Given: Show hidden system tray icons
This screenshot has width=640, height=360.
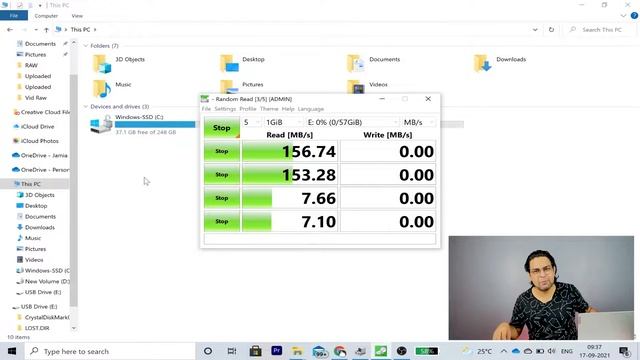Looking at the screenshot, I should [504, 351].
